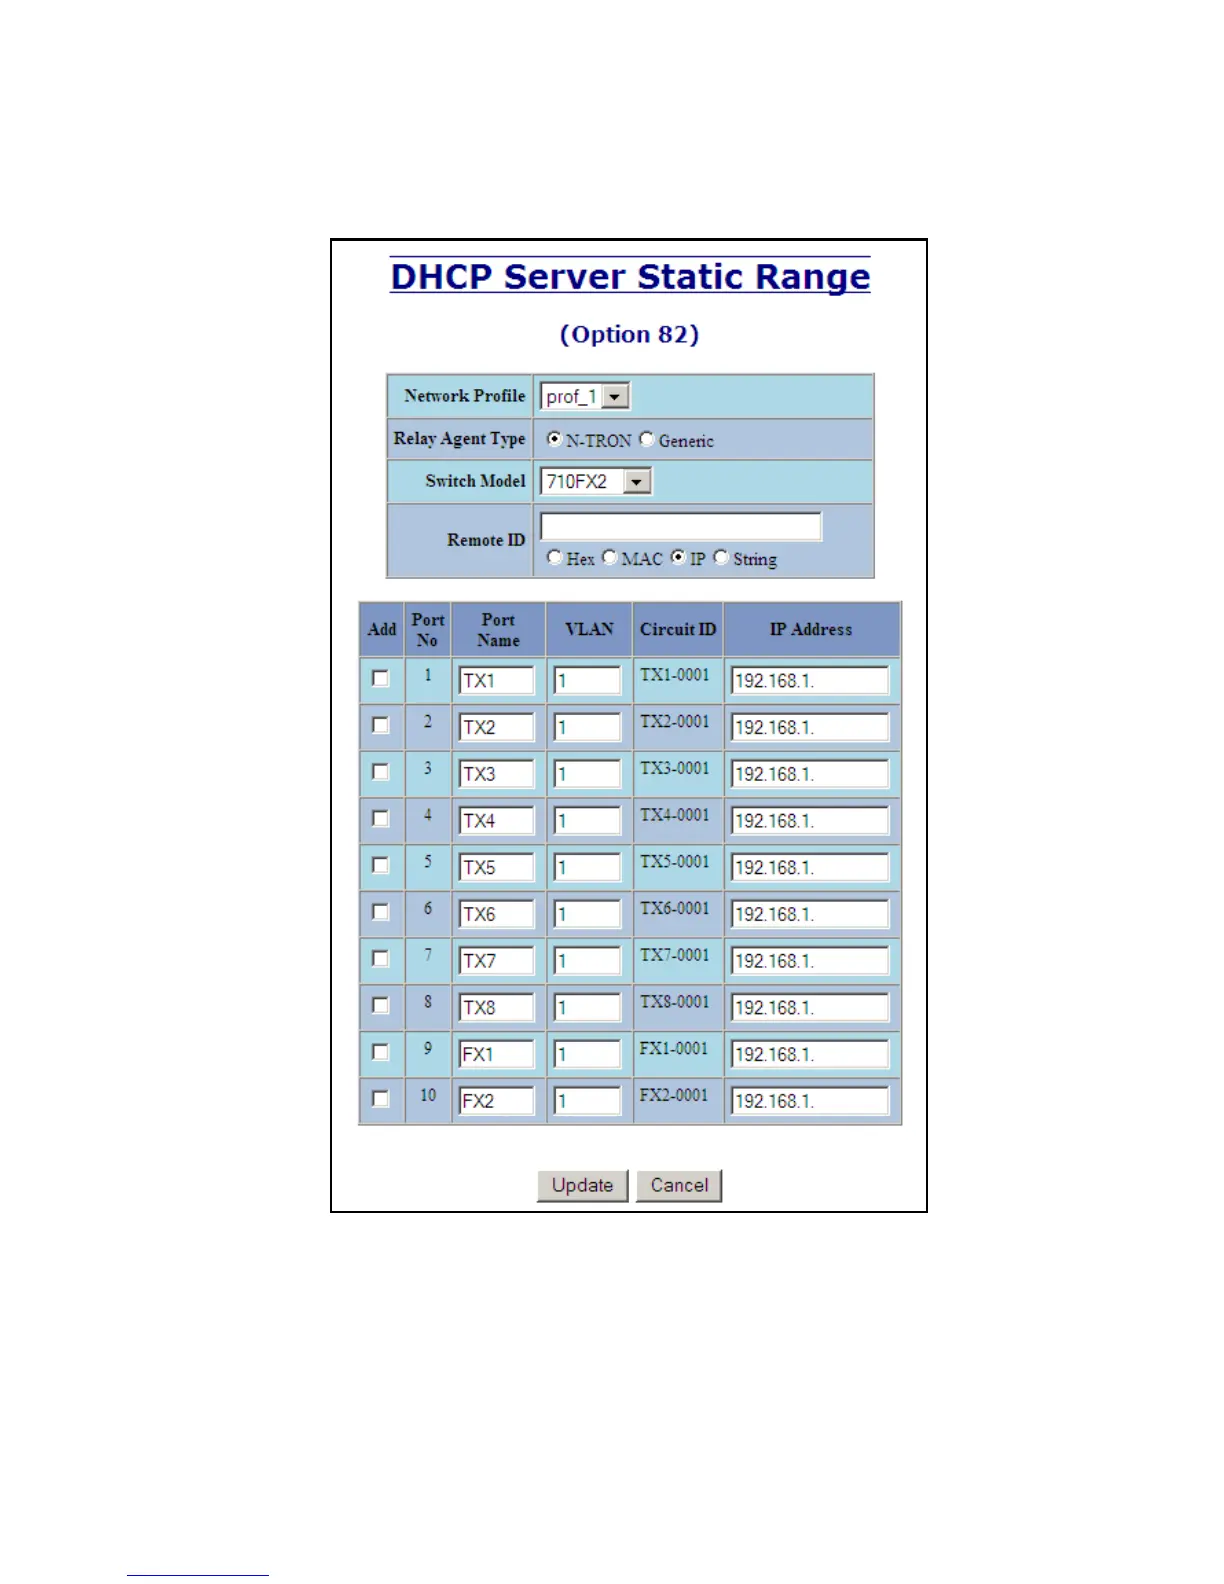Click the IP Address column header
The image size is (1224, 1584).
[x=811, y=629]
